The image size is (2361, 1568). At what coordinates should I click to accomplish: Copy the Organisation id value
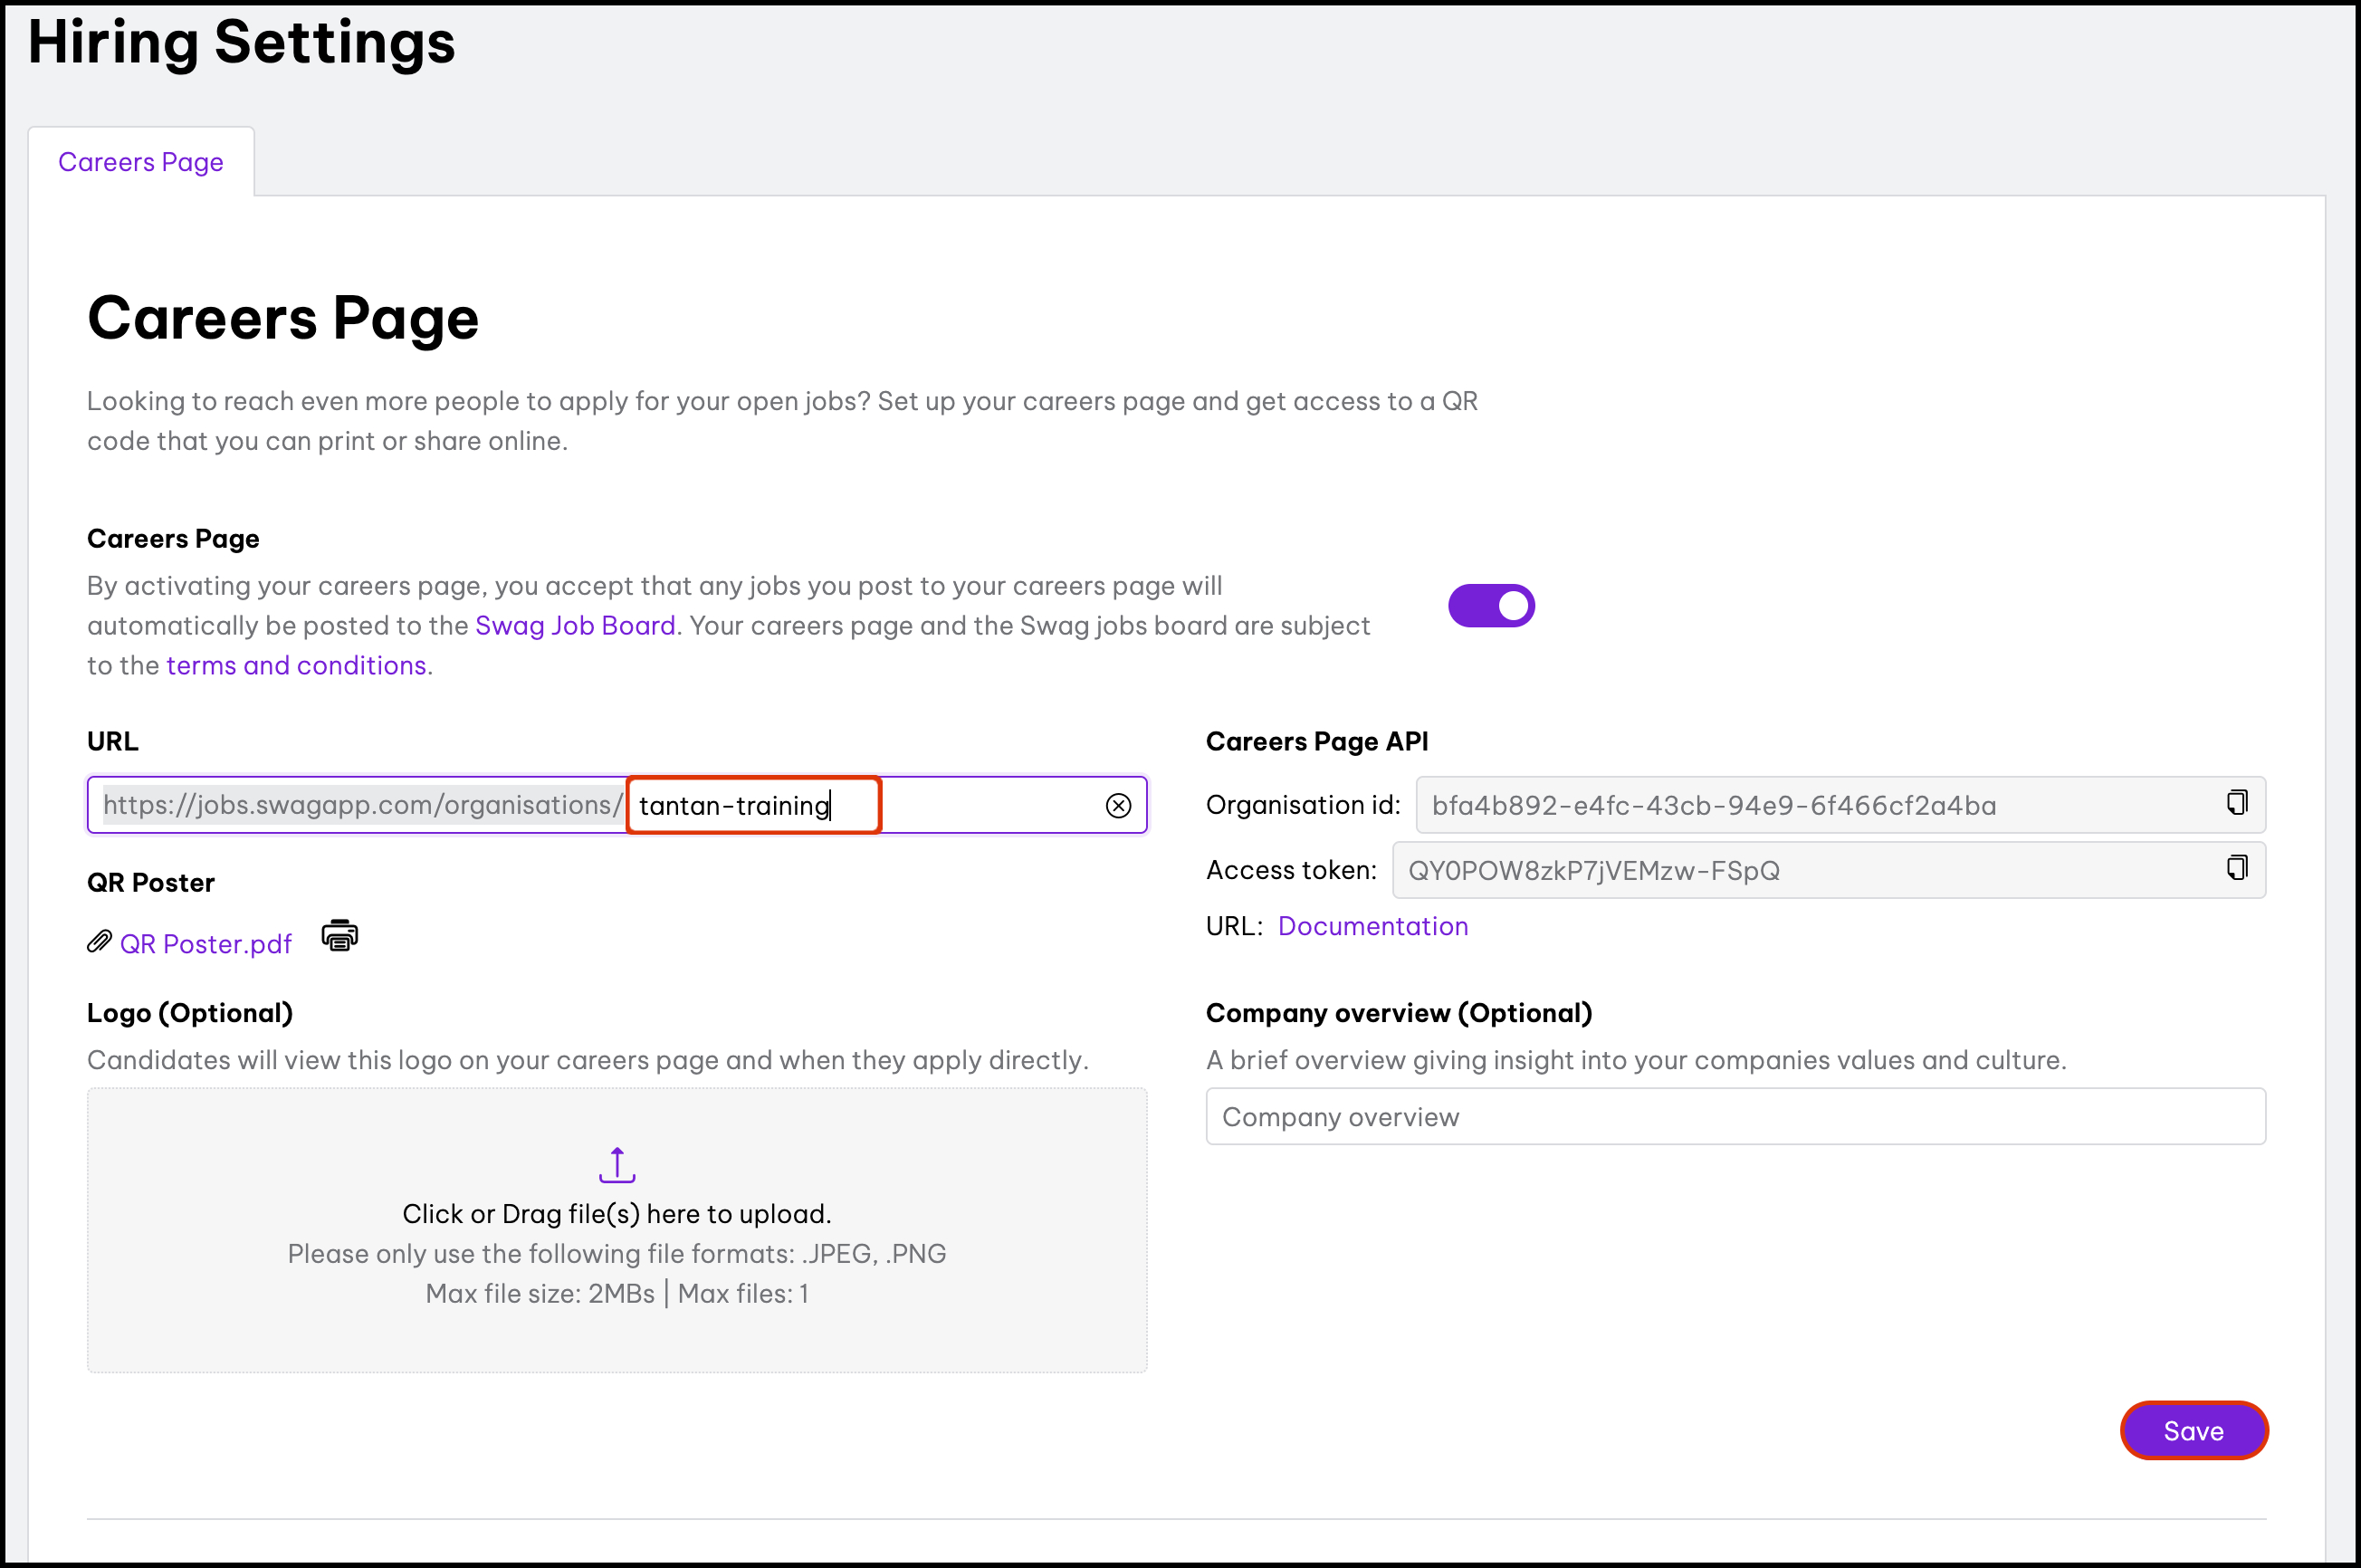tap(2236, 803)
